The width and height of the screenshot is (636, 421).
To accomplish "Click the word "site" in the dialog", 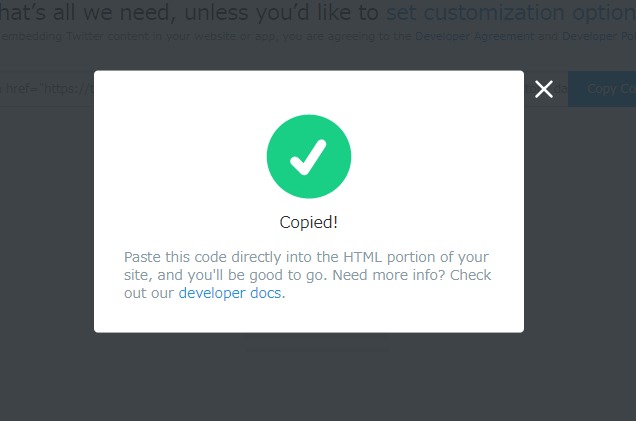I will tap(136, 275).
